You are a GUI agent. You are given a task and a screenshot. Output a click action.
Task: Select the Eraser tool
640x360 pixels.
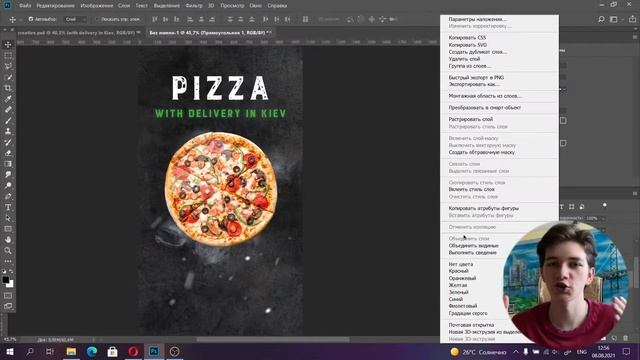(x=8, y=153)
